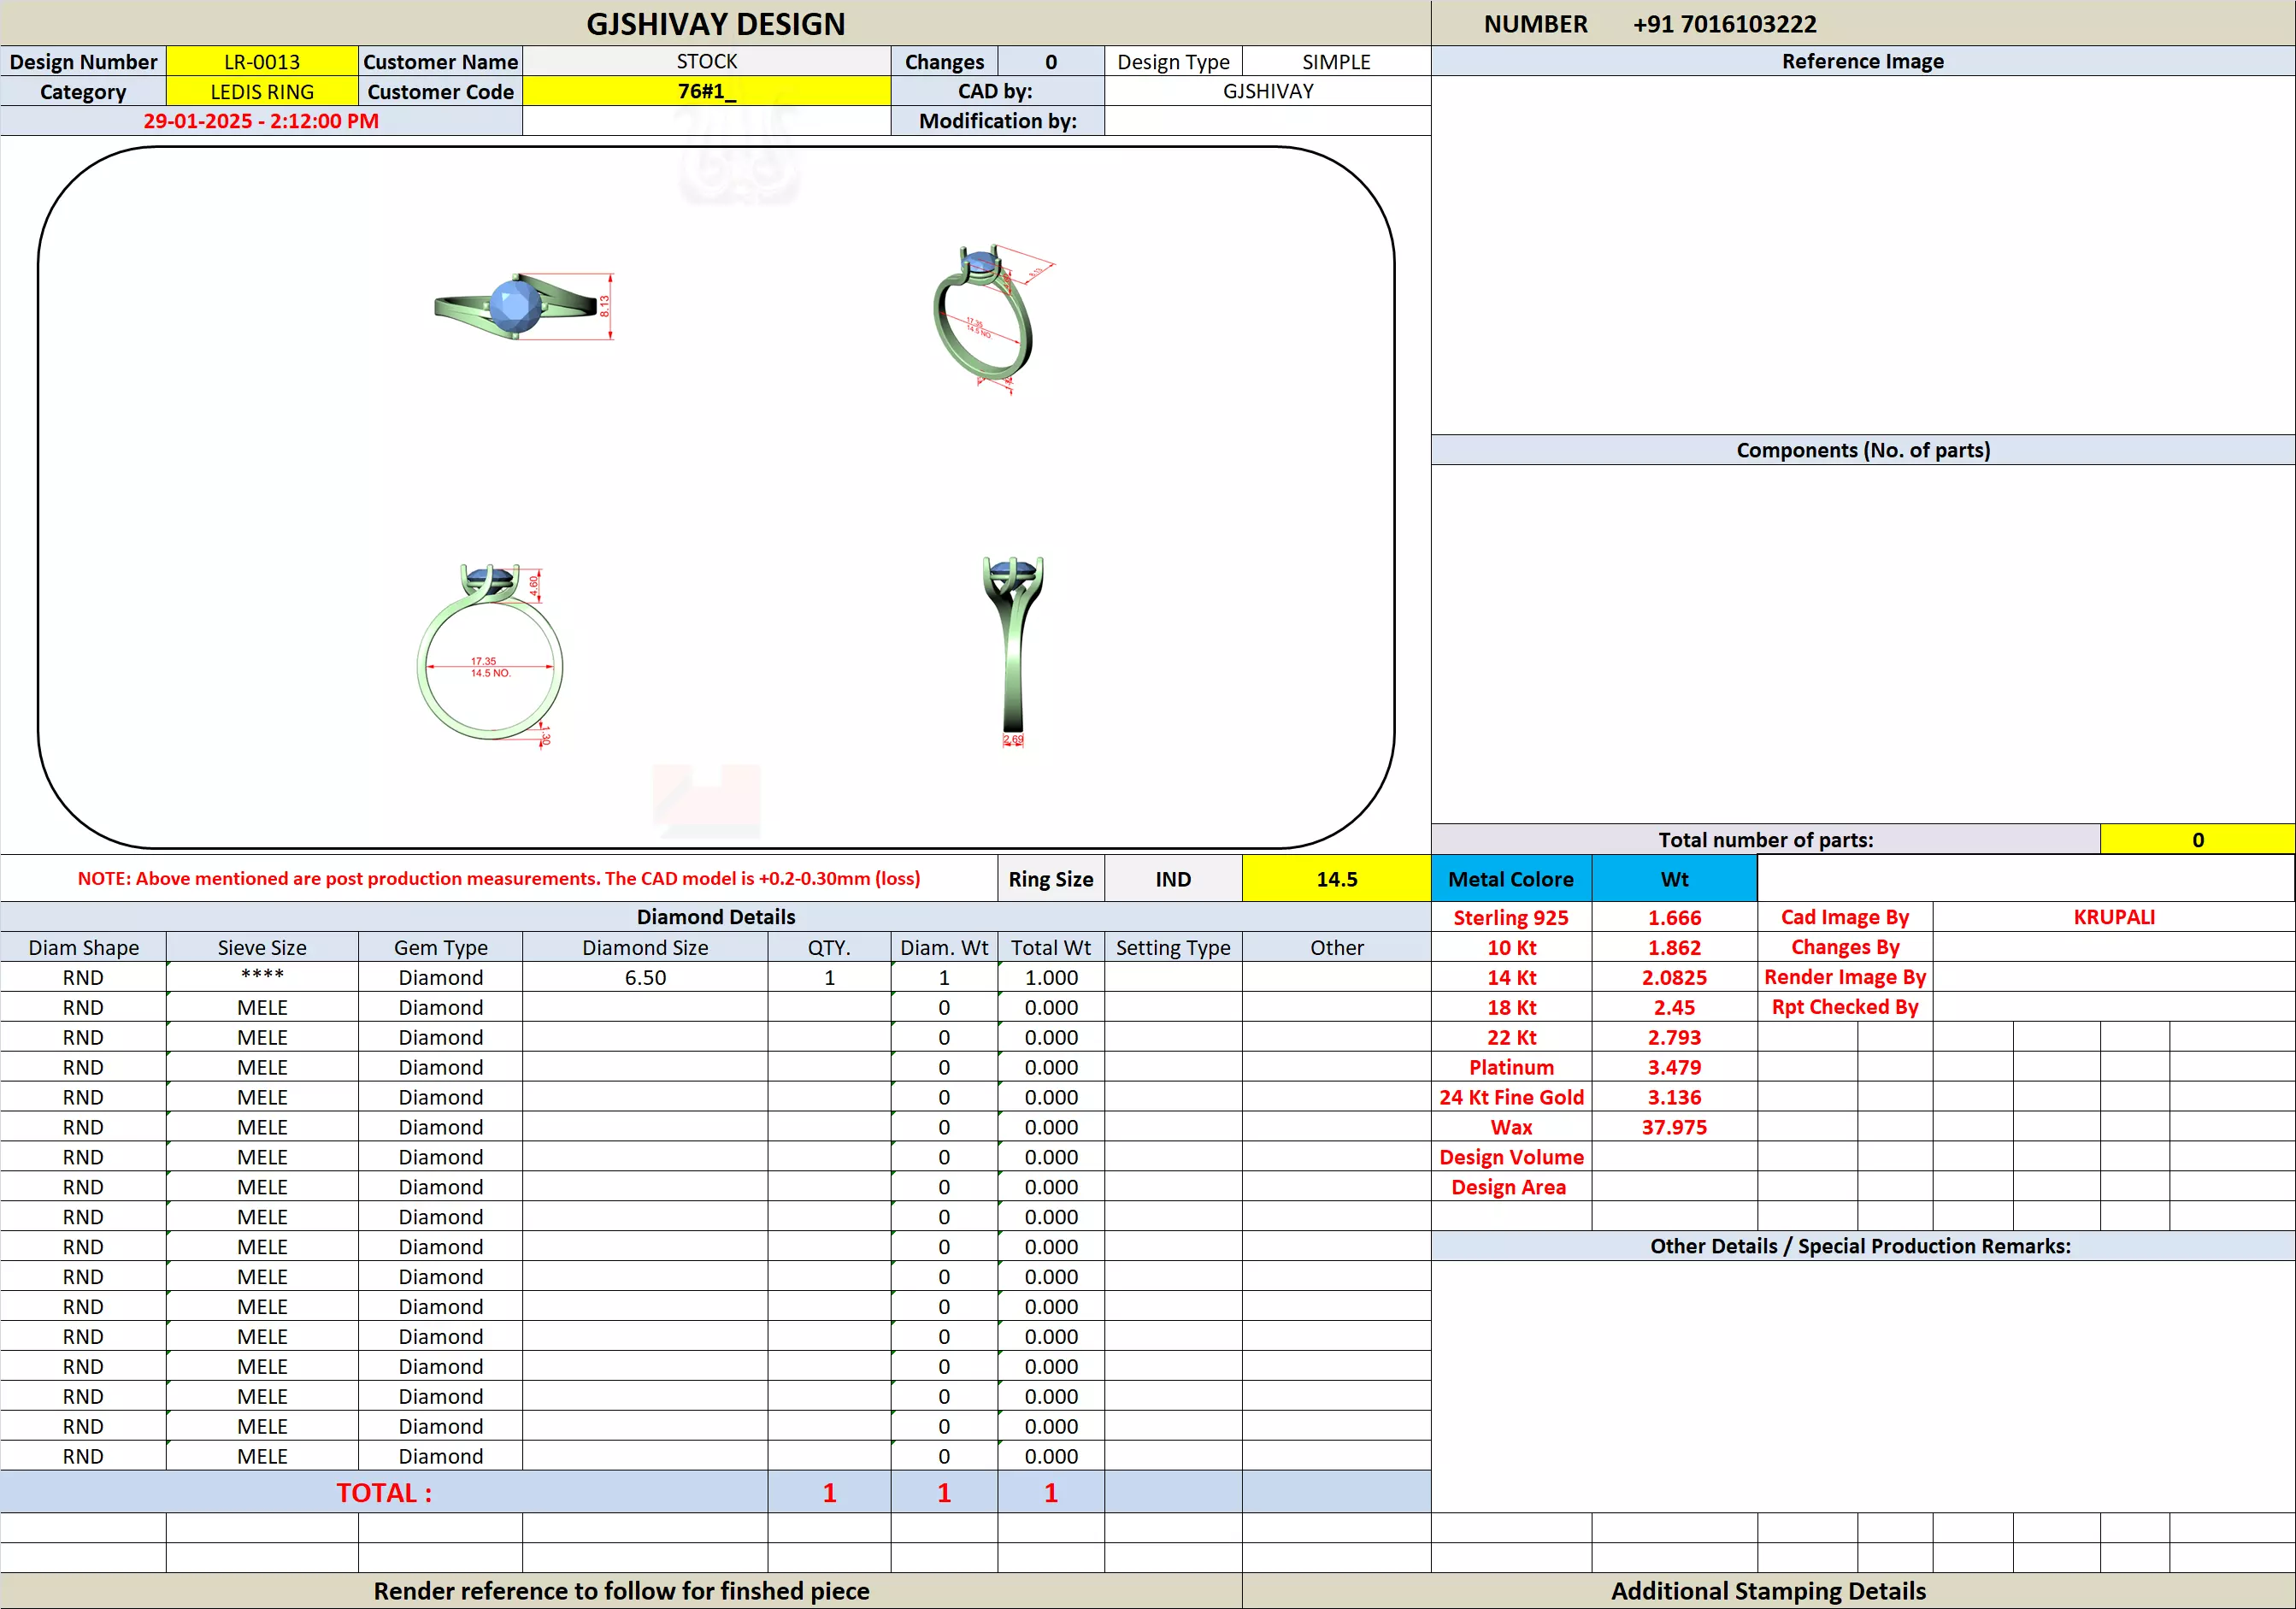Screen dimensions: 2296x1609
Task: Click the yellow 14.5 ring size cell
Action: (1336, 879)
